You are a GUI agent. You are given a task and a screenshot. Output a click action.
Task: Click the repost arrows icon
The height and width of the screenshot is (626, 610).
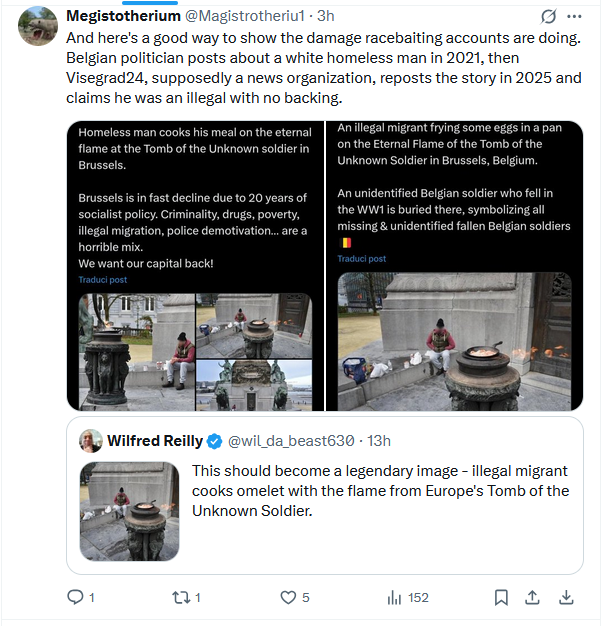coord(180,597)
